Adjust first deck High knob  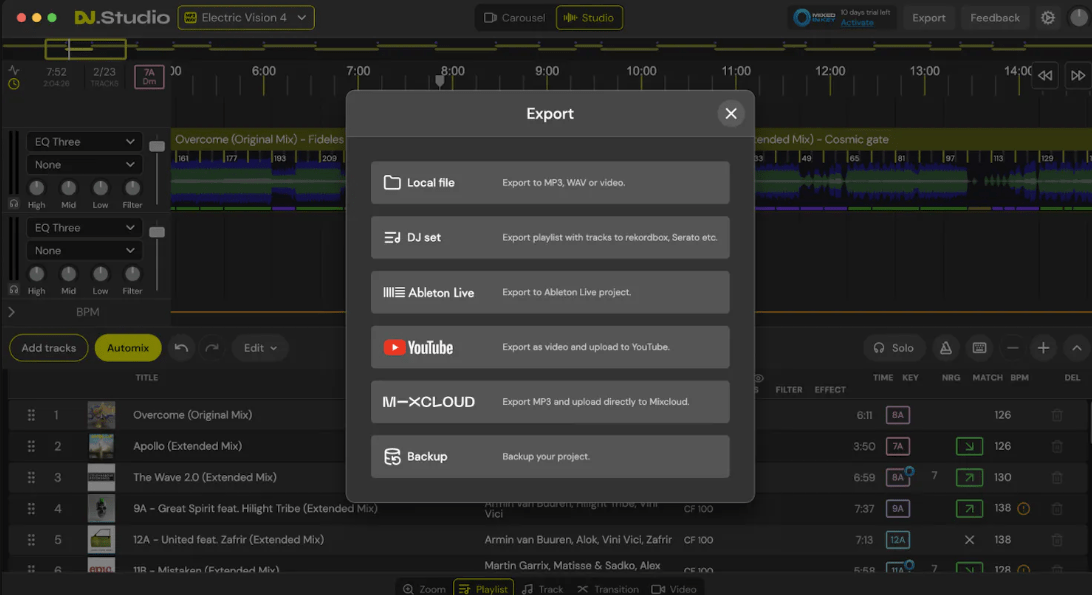click(x=36, y=188)
